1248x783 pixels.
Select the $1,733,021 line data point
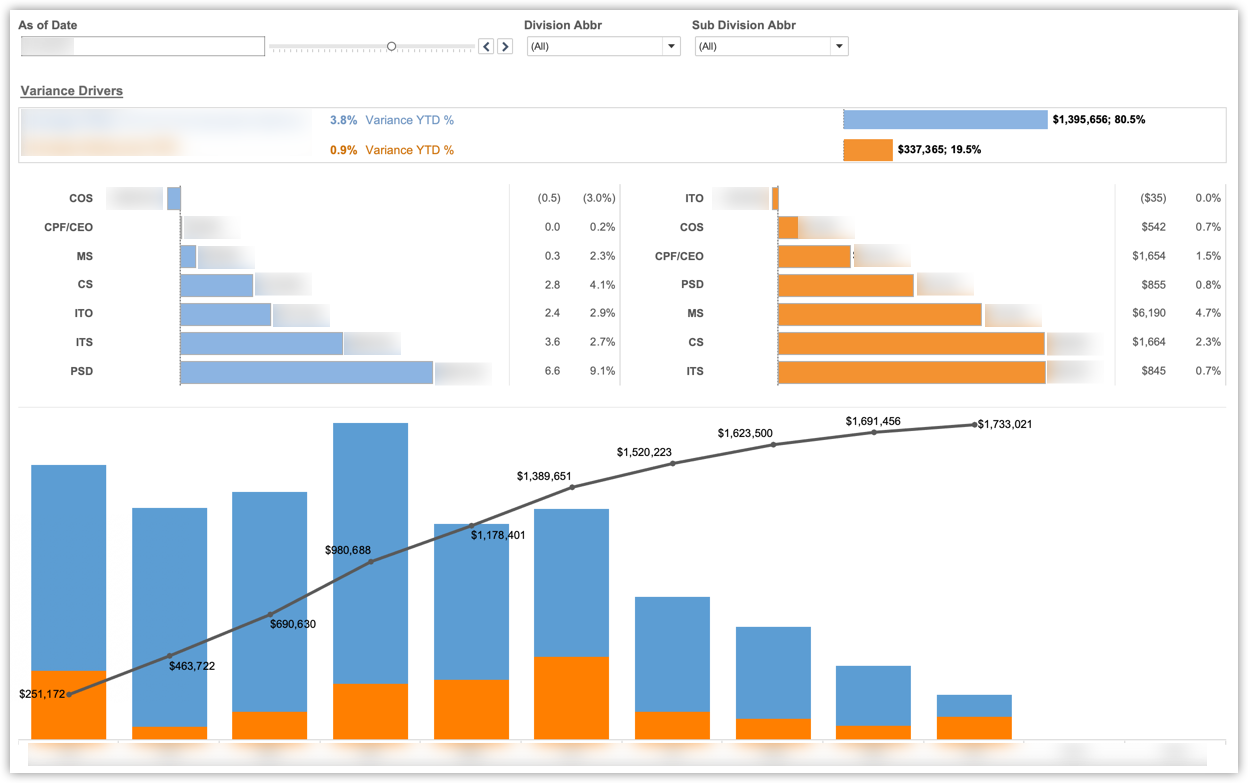pos(974,425)
